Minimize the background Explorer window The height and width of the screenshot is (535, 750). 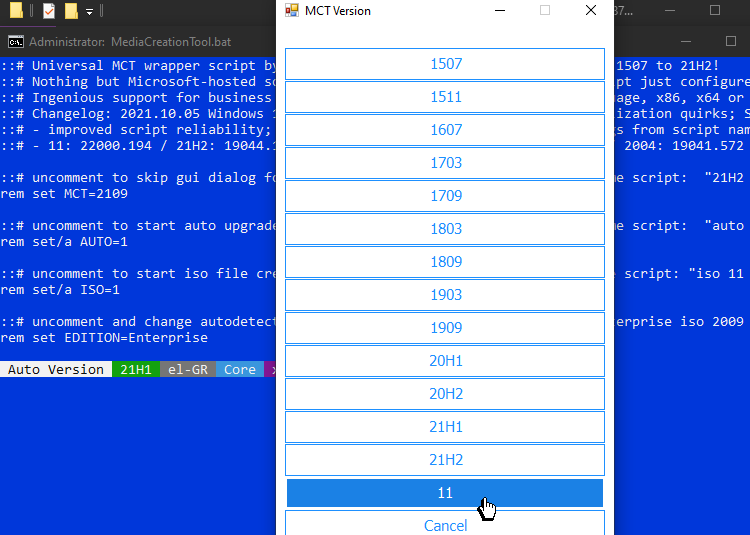point(670,11)
